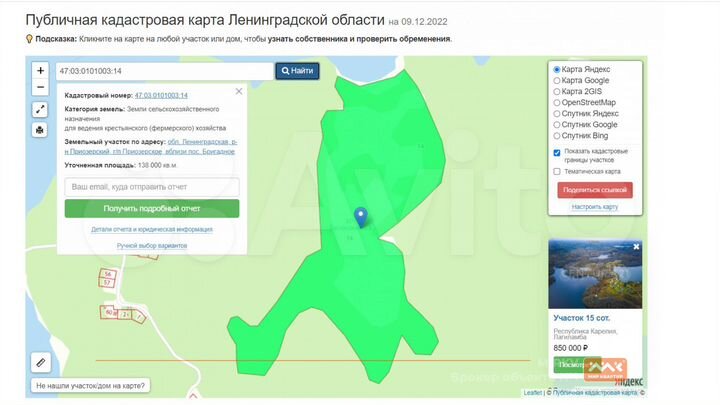Print the map using printer icon
The image size is (720, 405).
[x=40, y=130]
